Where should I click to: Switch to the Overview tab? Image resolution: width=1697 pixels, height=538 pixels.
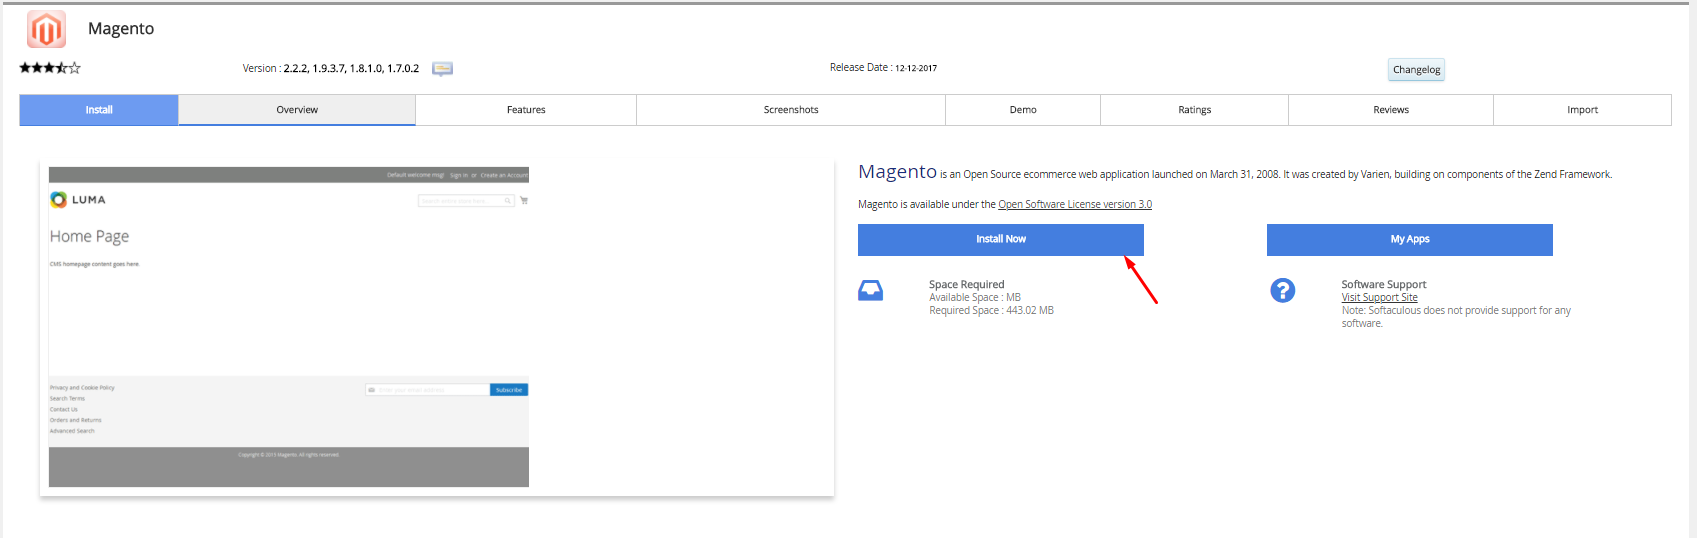pos(297,110)
